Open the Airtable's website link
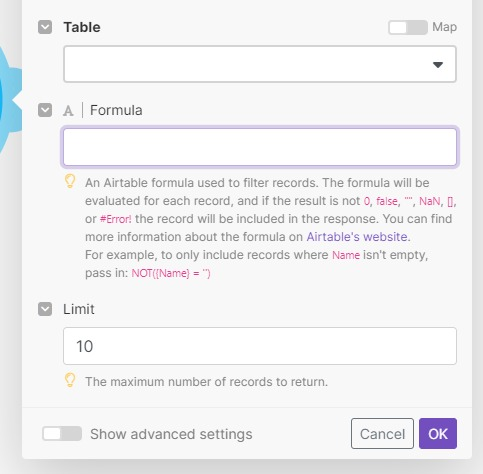483x474 pixels. [x=357, y=237]
